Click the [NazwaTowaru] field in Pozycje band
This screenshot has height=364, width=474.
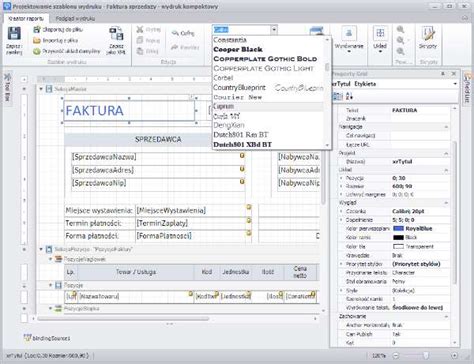tap(135, 296)
